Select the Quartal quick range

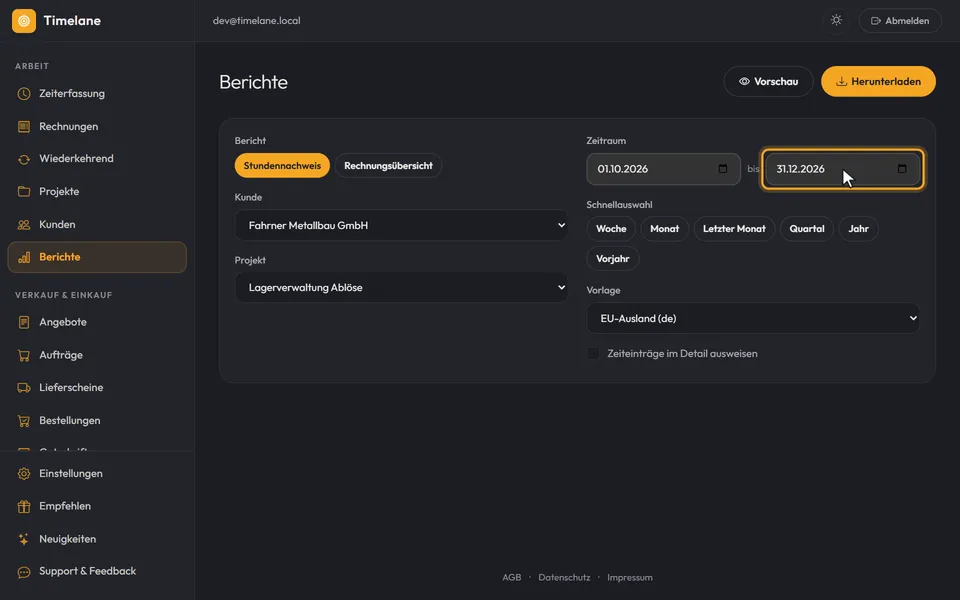807,229
